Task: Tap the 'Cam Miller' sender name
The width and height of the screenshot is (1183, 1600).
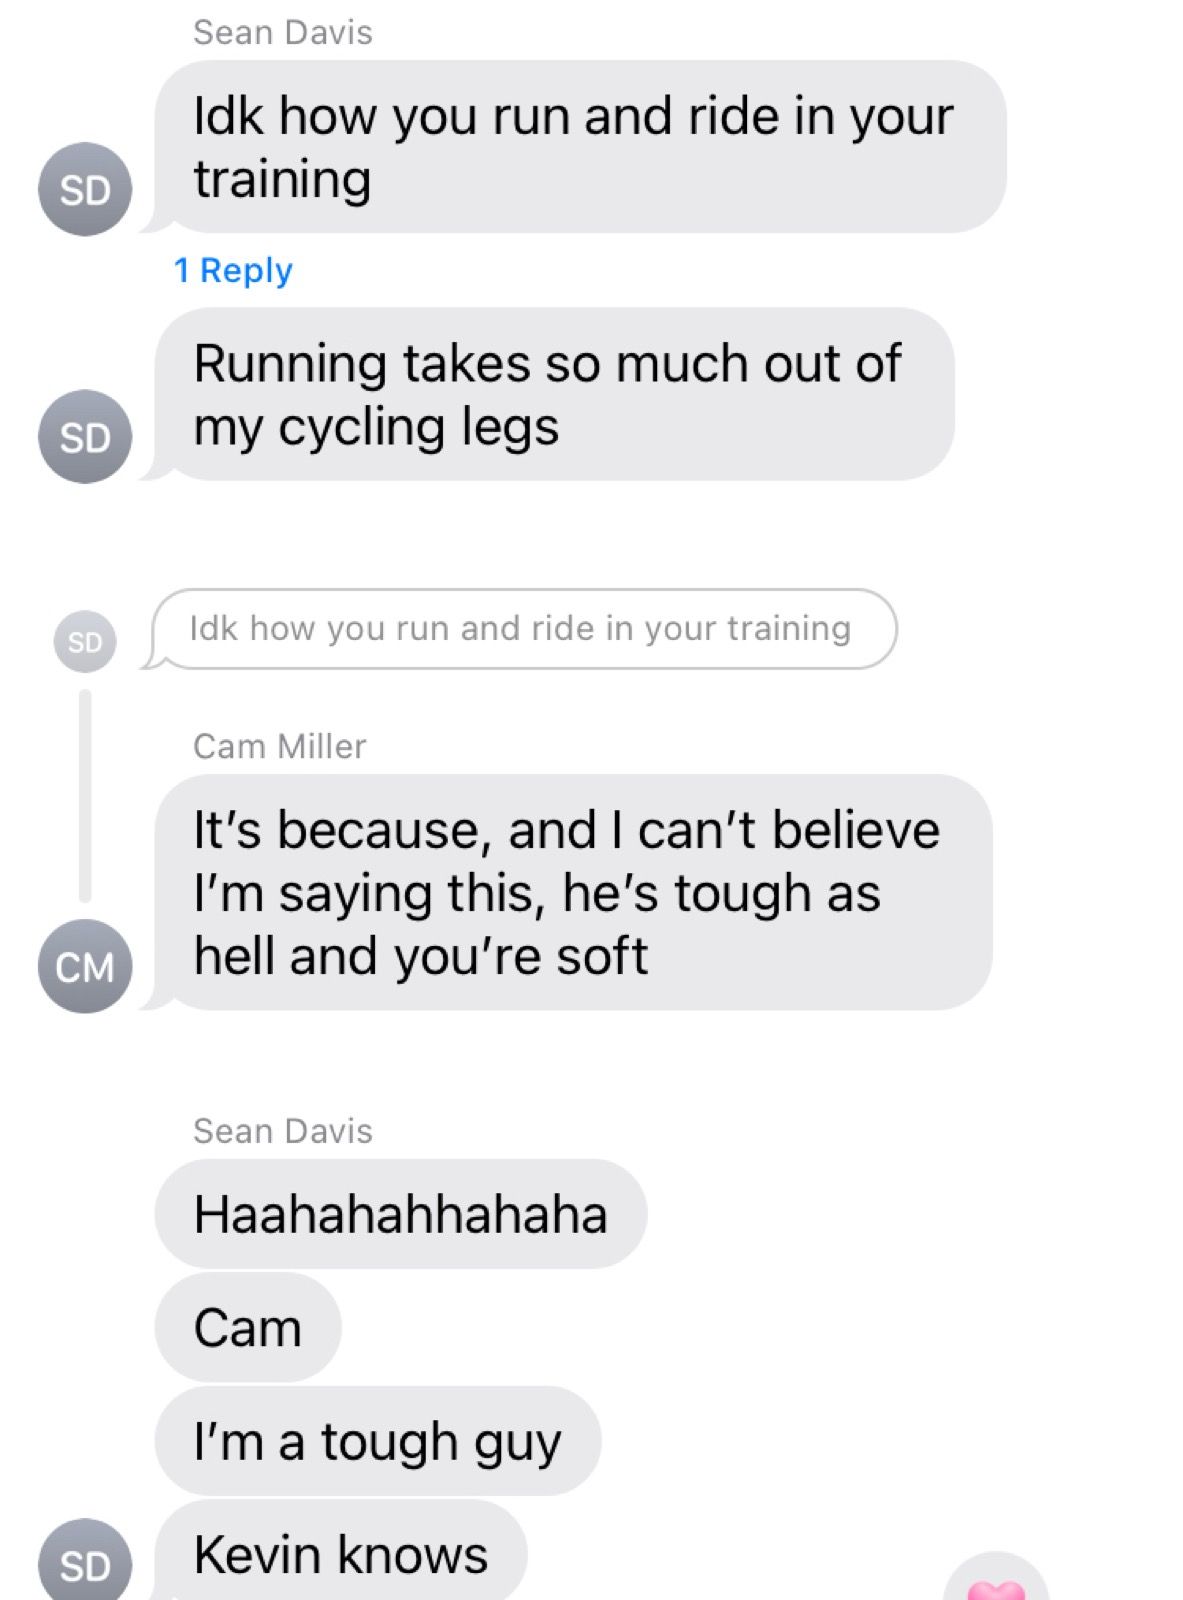Action: 280,746
